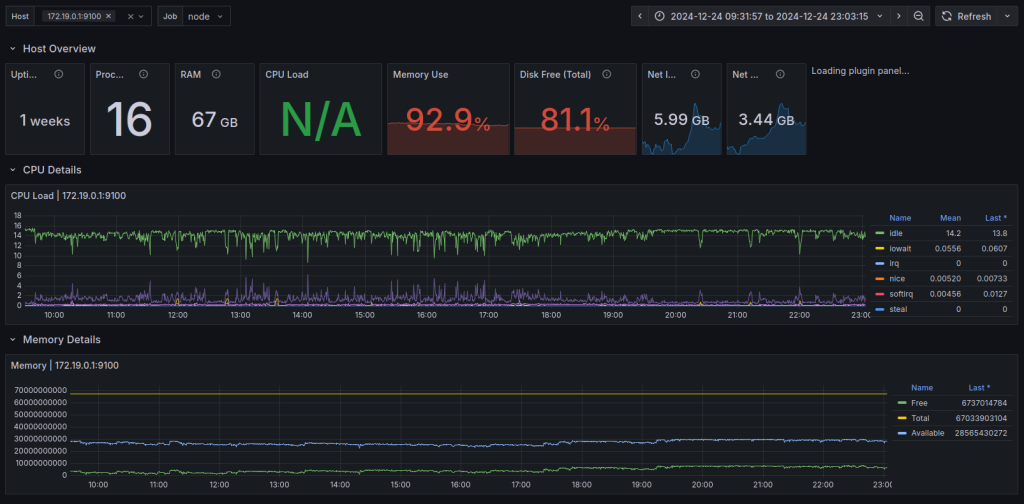Image resolution: width=1024 pixels, height=504 pixels.
Task: Sort CPU legend by Name column
Action: [x=900, y=218]
